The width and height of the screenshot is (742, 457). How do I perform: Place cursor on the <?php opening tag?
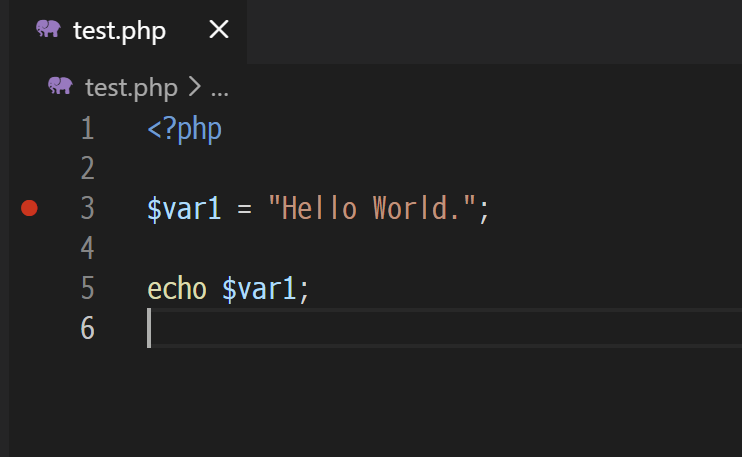pos(184,129)
